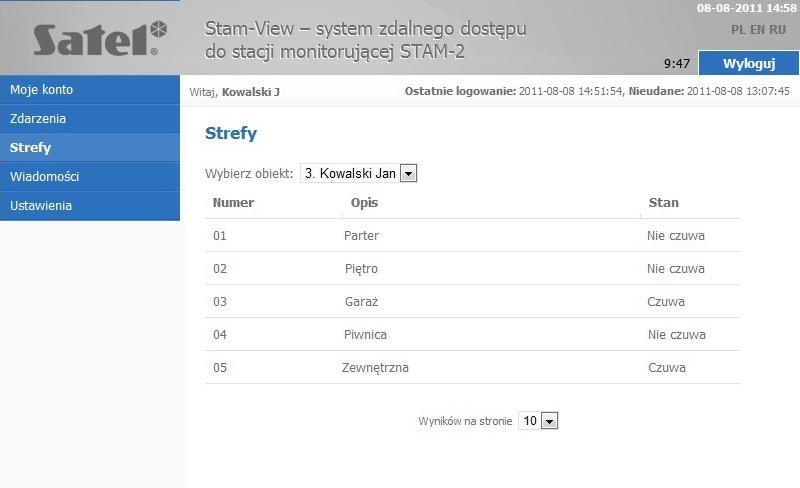Open the Wybierz obiekt dropdown

[x=358, y=174]
